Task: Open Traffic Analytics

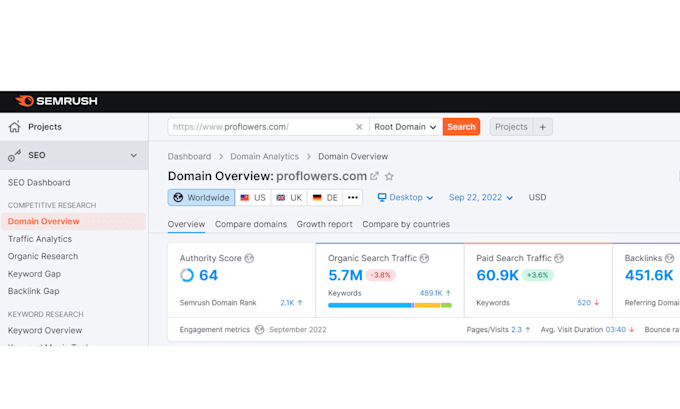Action: coord(40,239)
